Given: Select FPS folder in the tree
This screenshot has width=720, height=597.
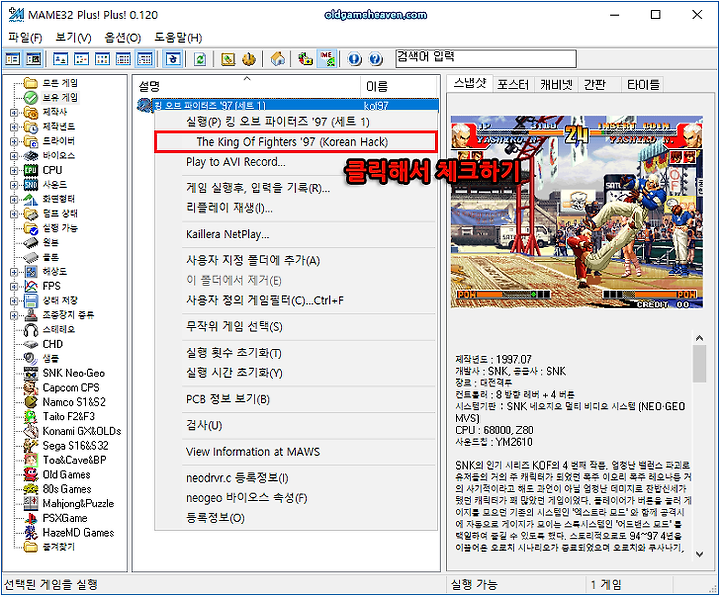Looking at the screenshot, I should point(51,286).
